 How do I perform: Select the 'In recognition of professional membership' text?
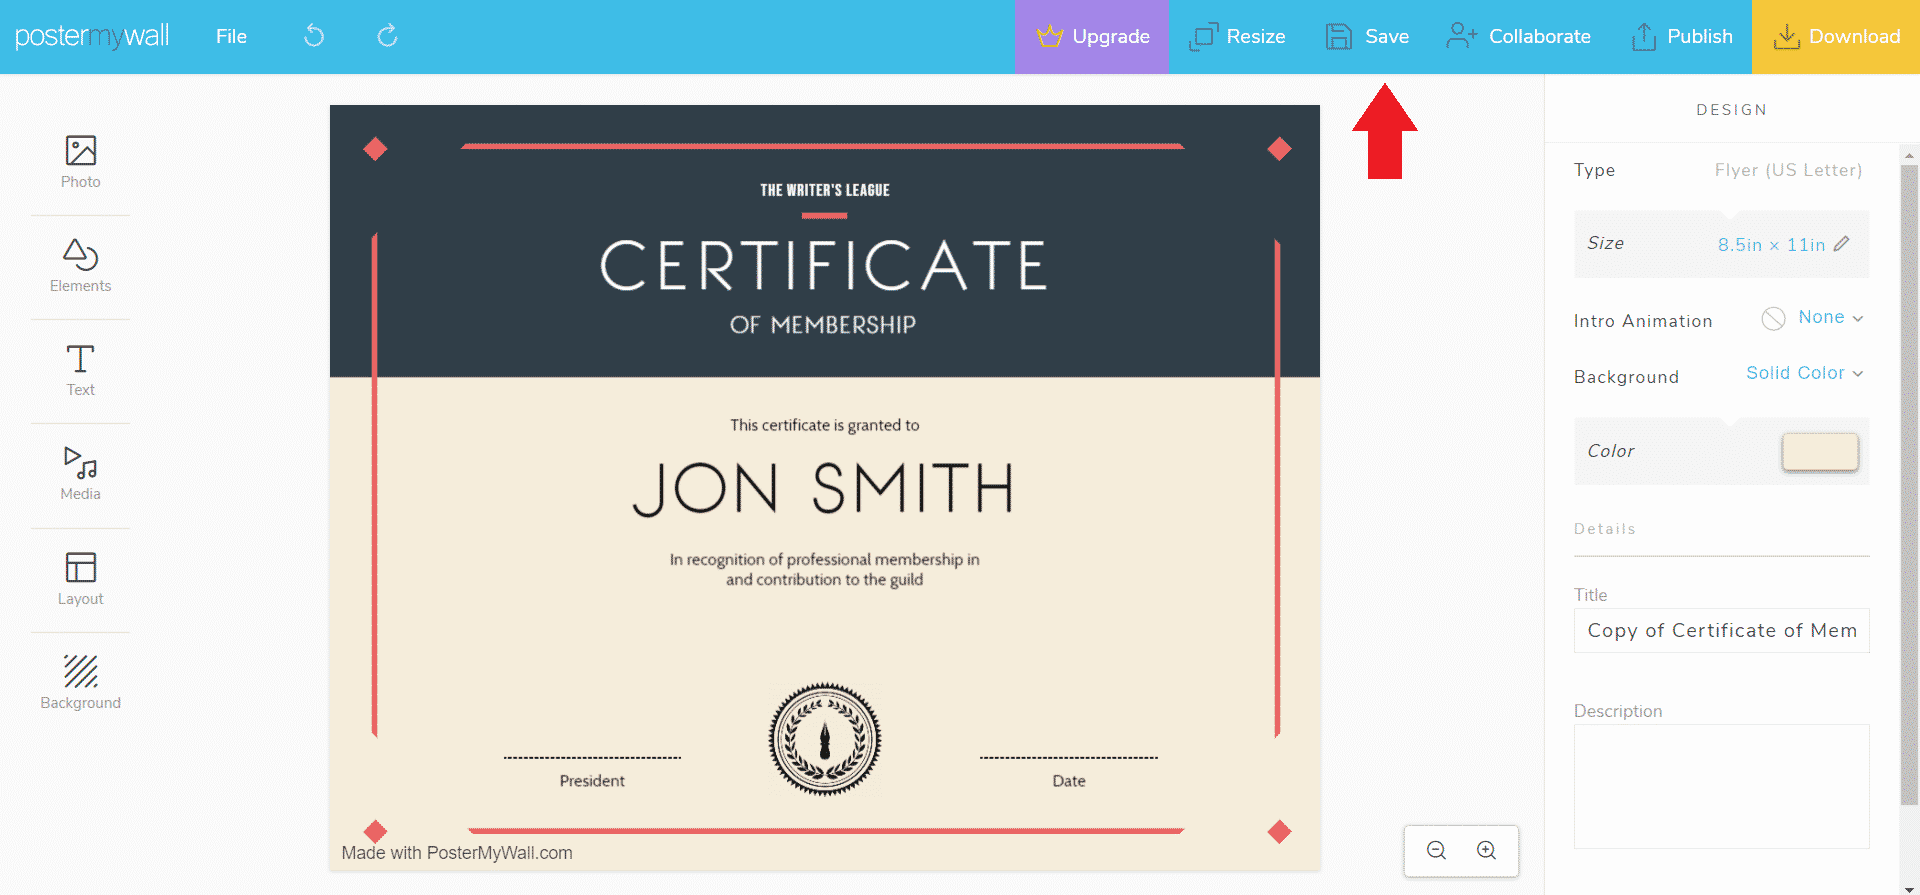(825, 569)
